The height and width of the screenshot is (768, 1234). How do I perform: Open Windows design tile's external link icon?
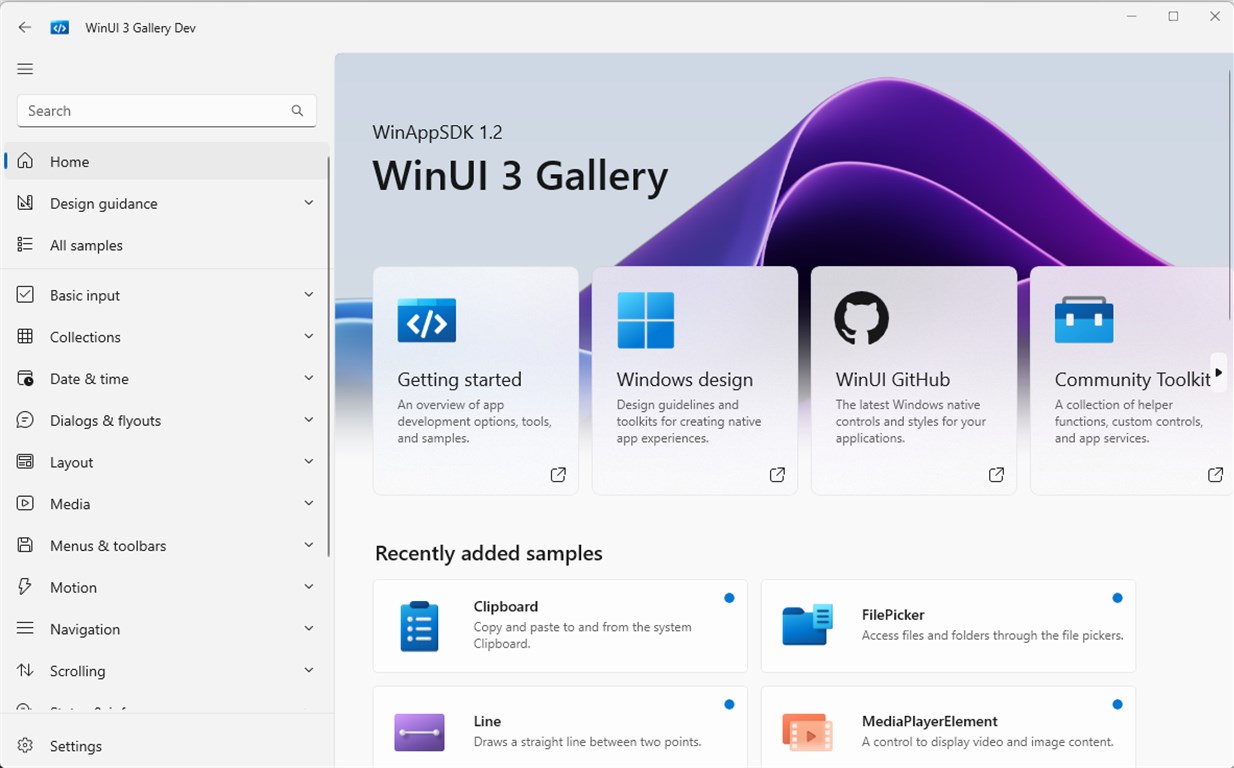[x=777, y=475]
